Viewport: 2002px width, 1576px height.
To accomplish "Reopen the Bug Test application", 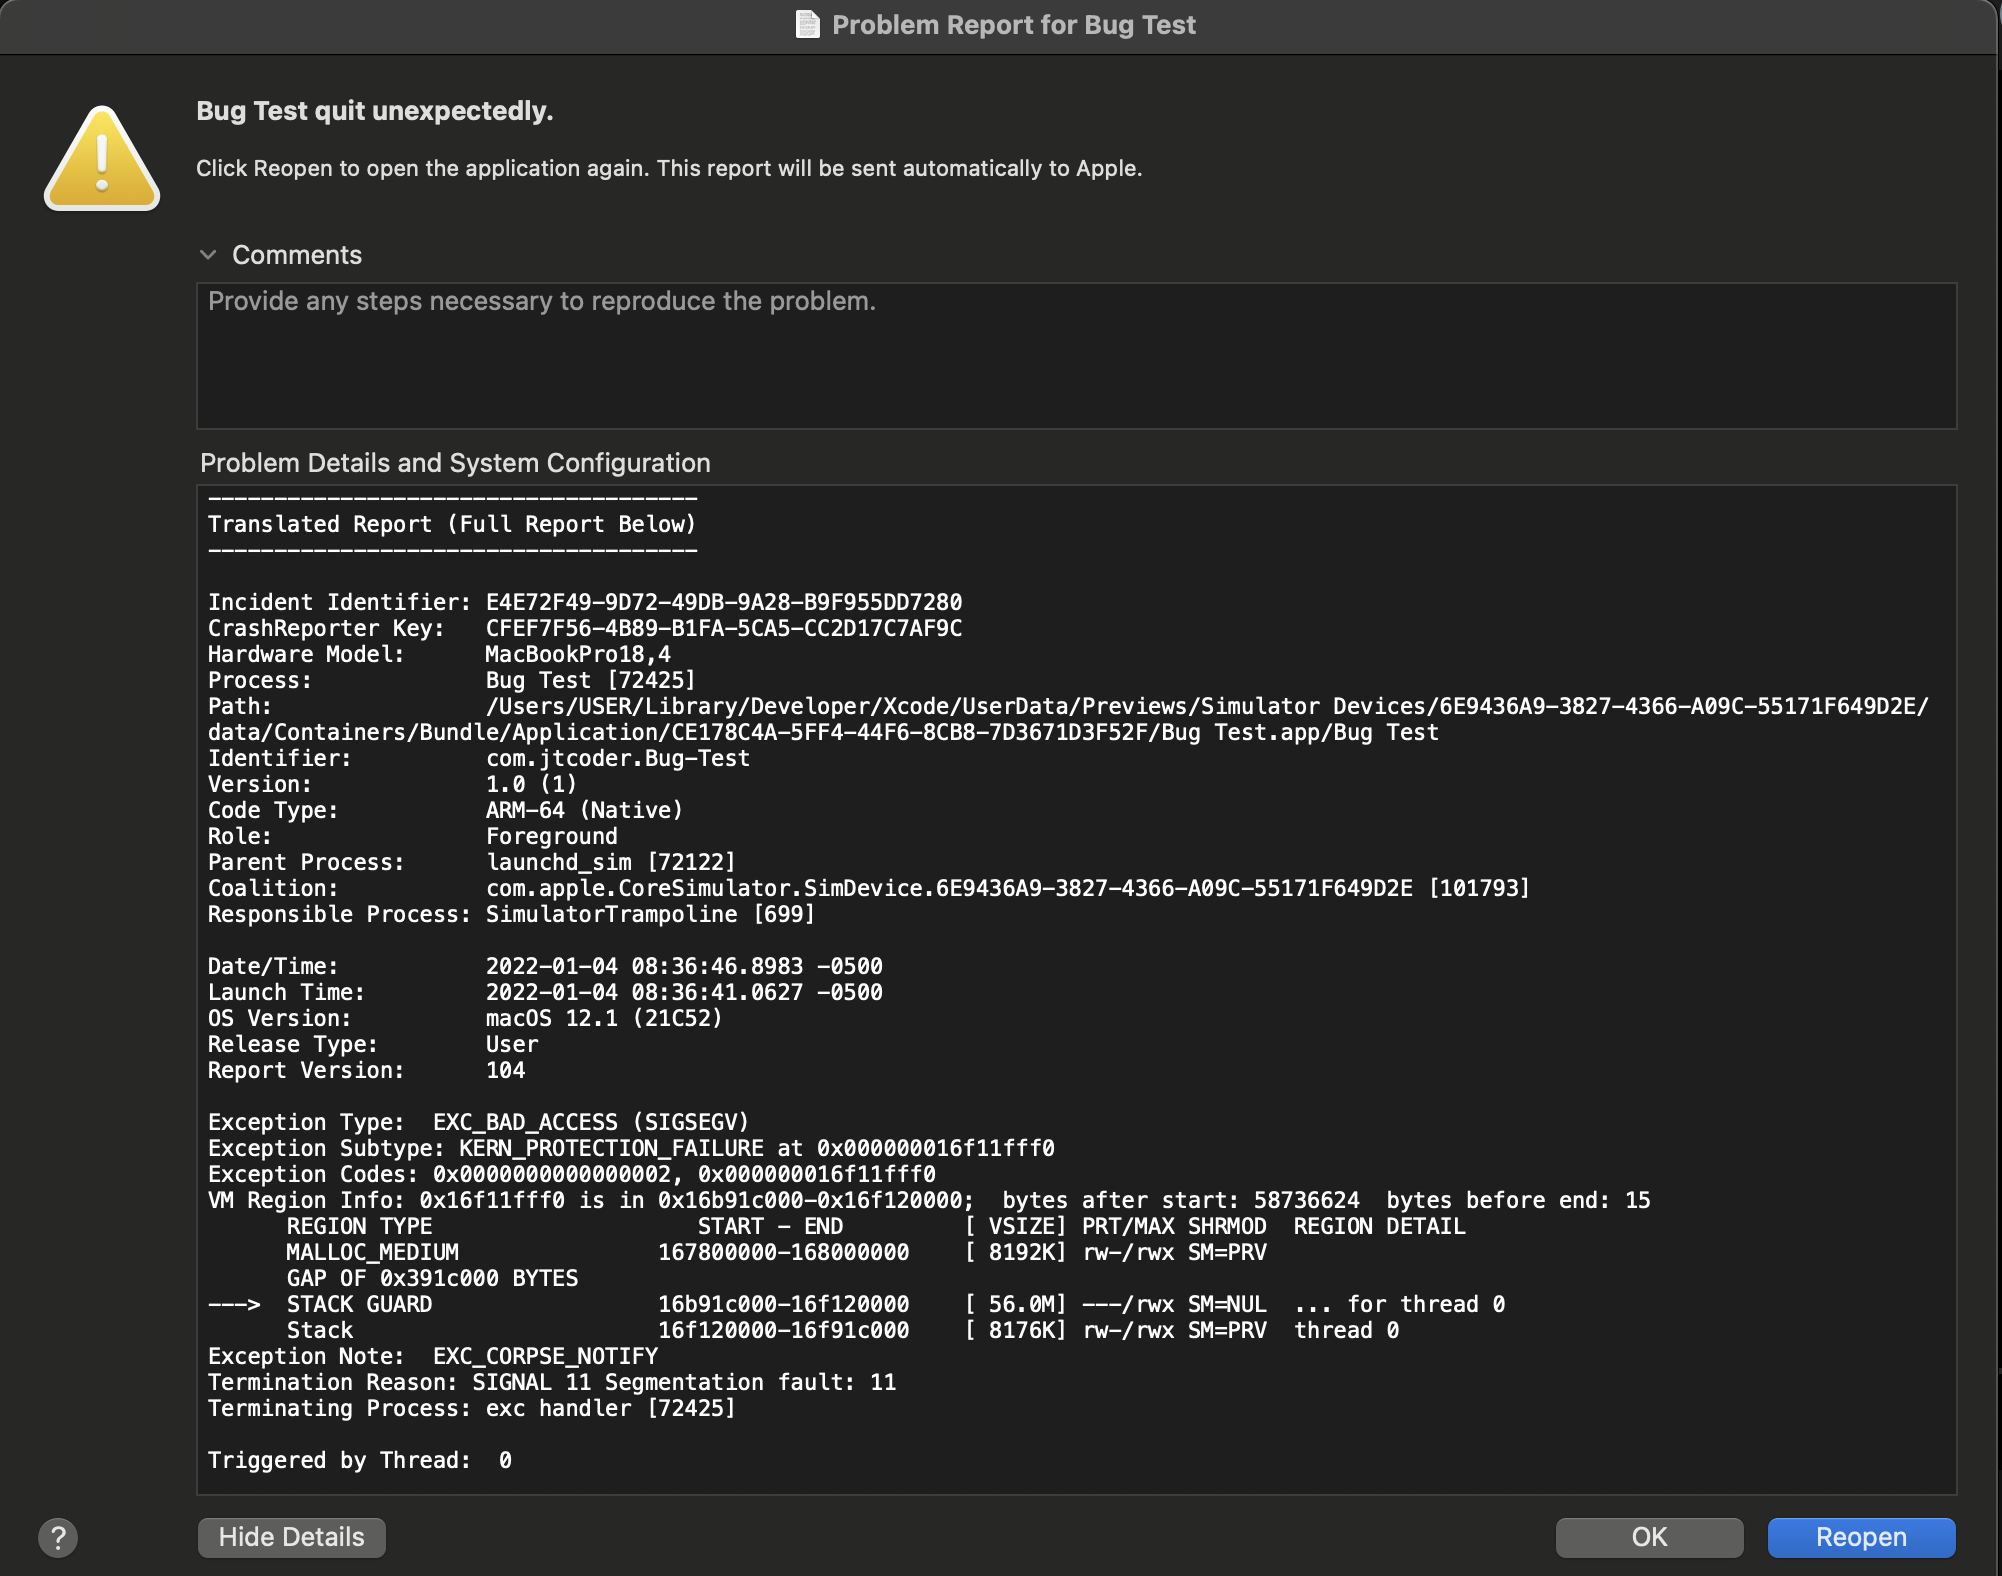I will [x=1860, y=1537].
